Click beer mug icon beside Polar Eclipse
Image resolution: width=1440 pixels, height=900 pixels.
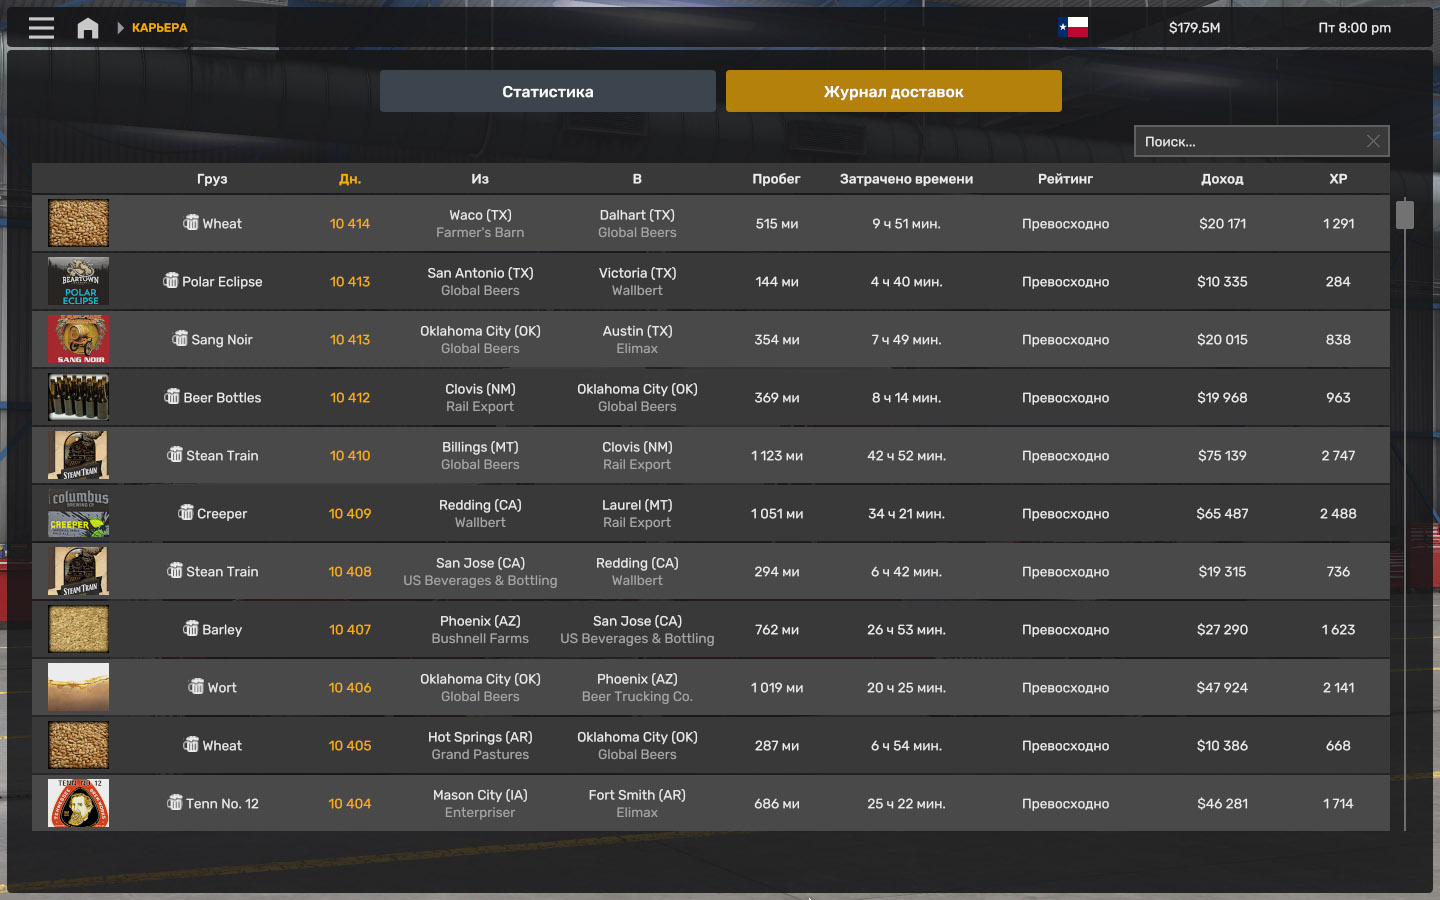coord(171,281)
